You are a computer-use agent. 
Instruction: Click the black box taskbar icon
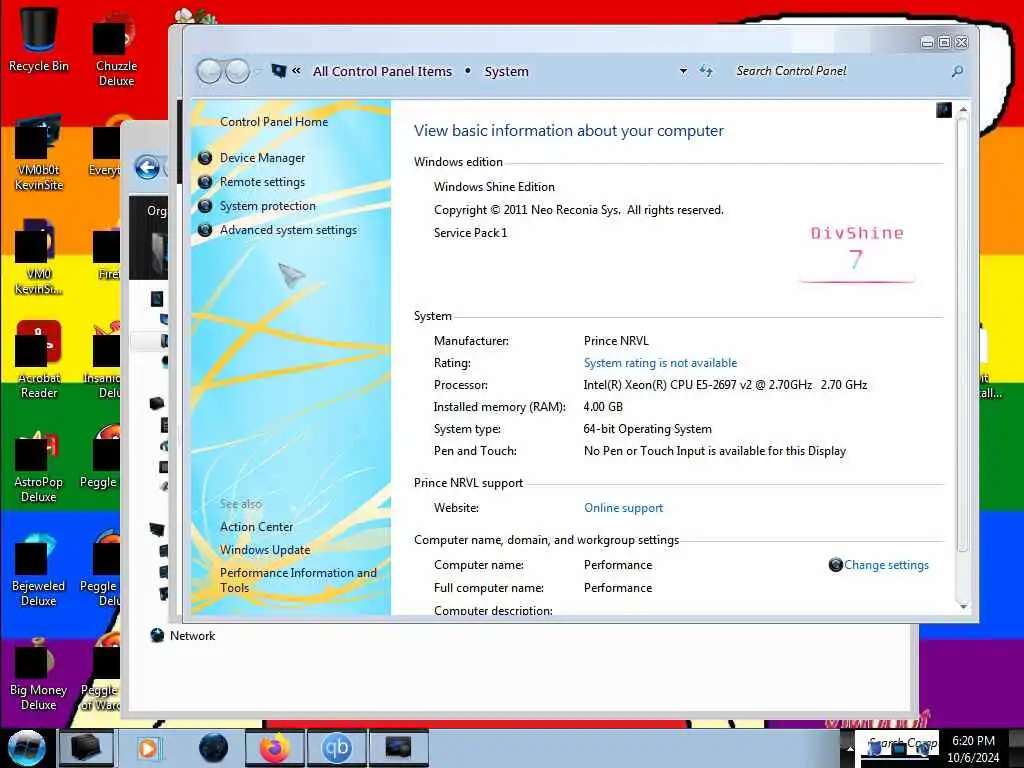click(x=86, y=748)
